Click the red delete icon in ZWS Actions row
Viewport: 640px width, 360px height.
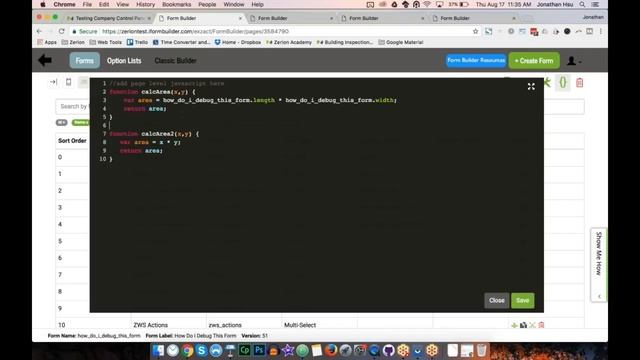[541, 325]
